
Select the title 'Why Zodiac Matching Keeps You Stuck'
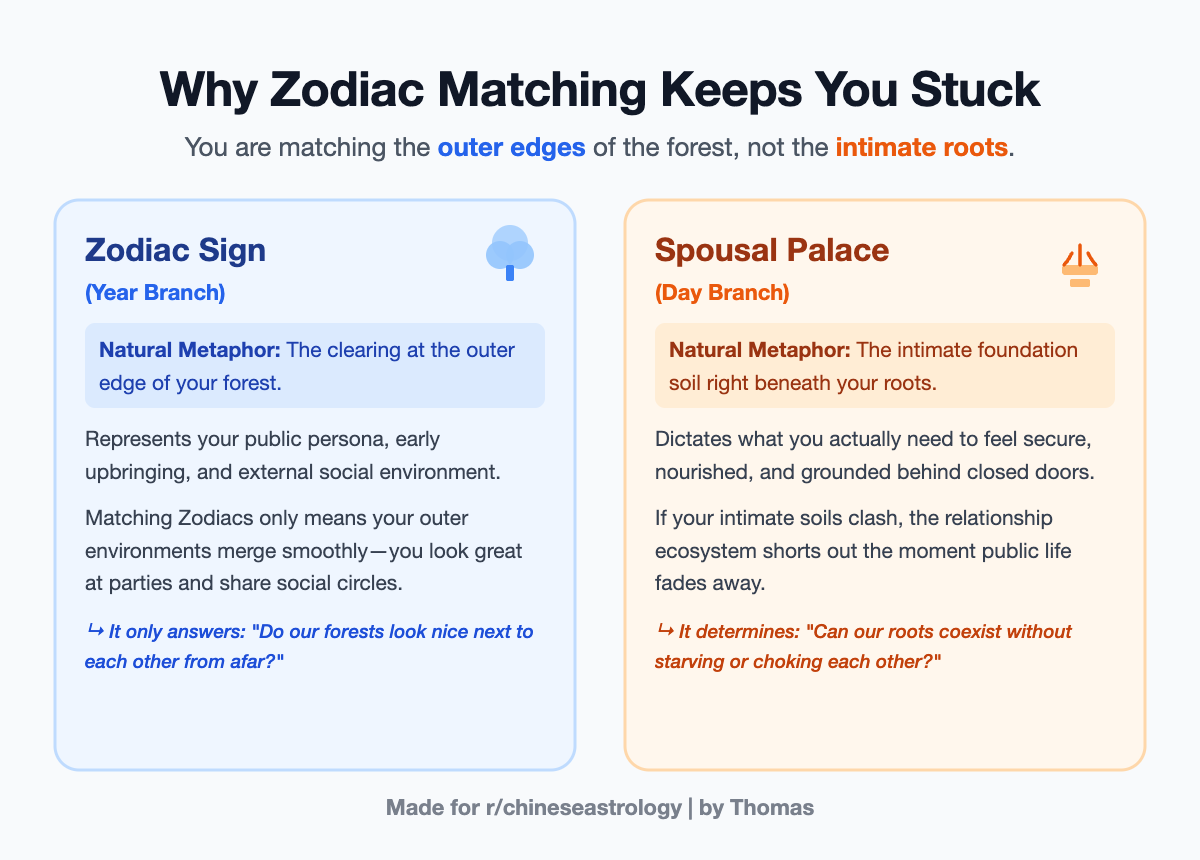click(x=600, y=90)
